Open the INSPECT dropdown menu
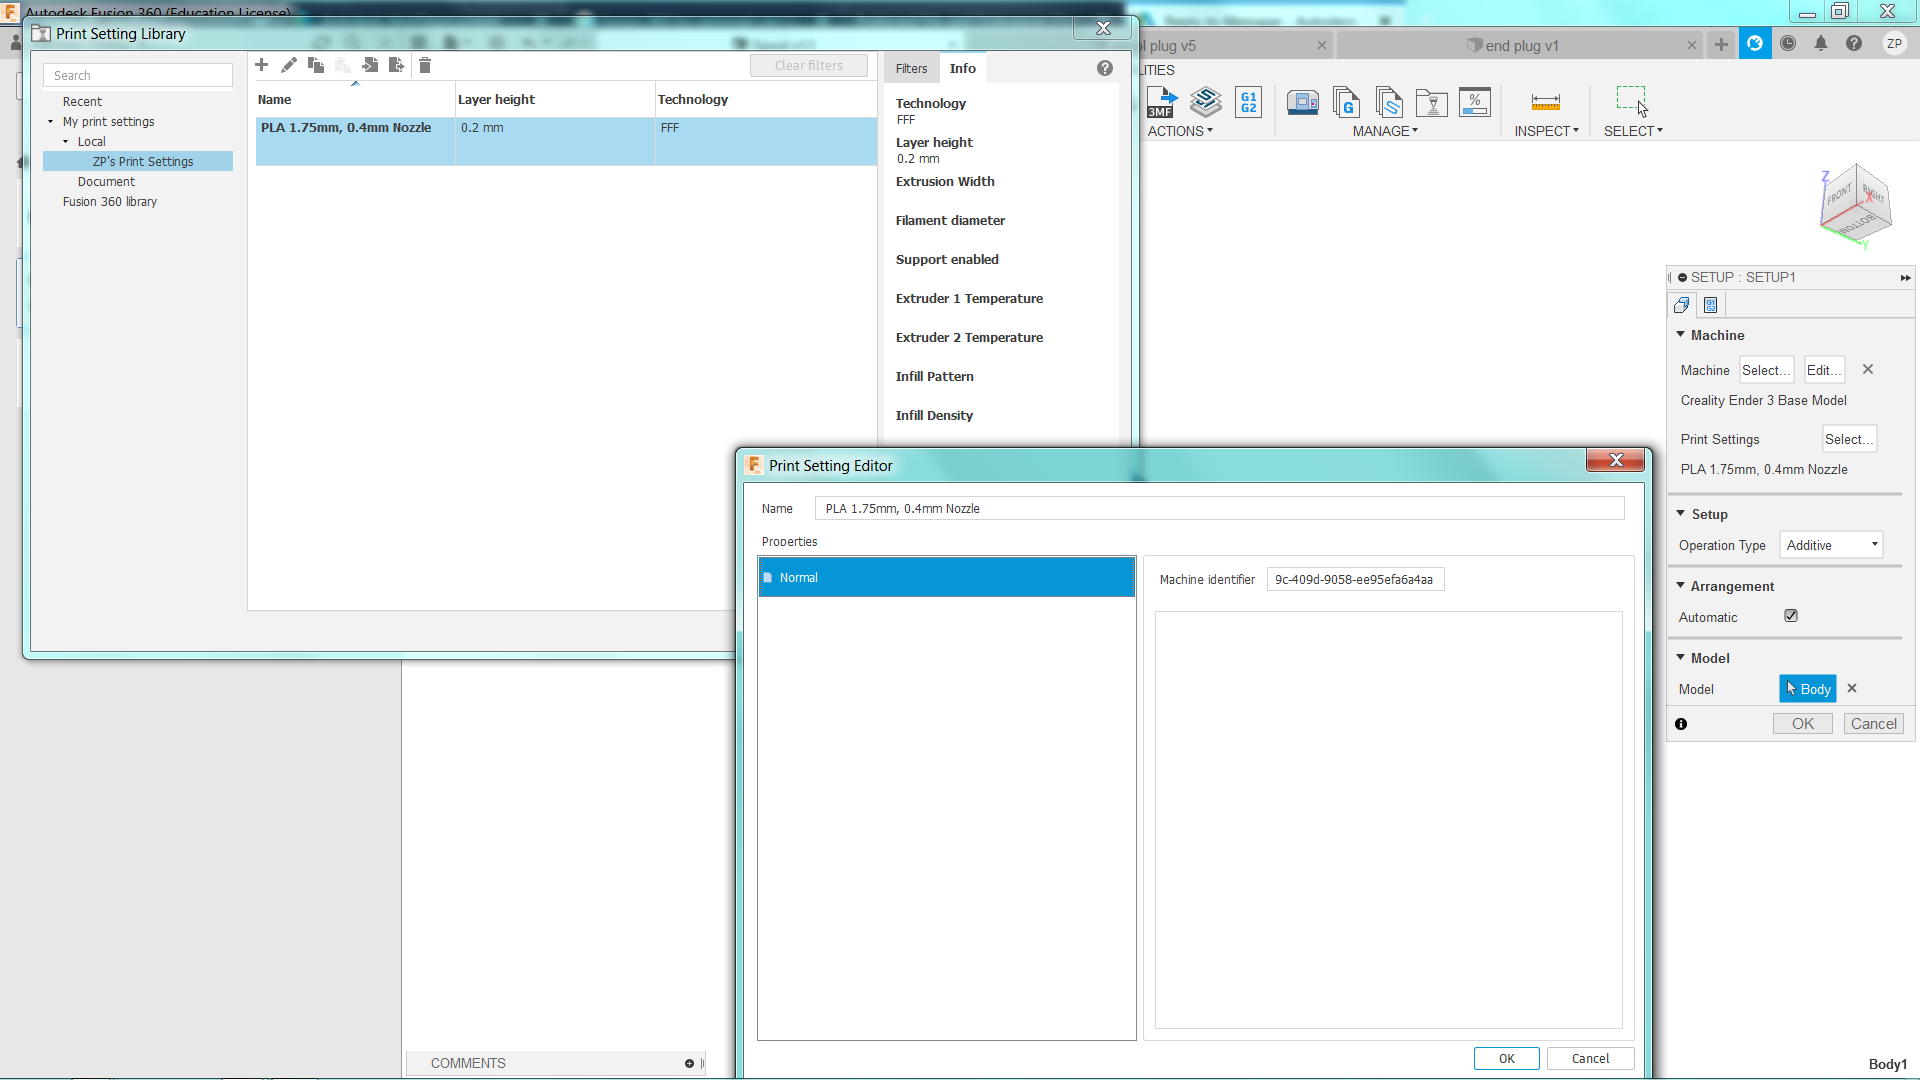The width and height of the screenshot is (1920, 1080). pyautogui.click(x=1546, y=131)
